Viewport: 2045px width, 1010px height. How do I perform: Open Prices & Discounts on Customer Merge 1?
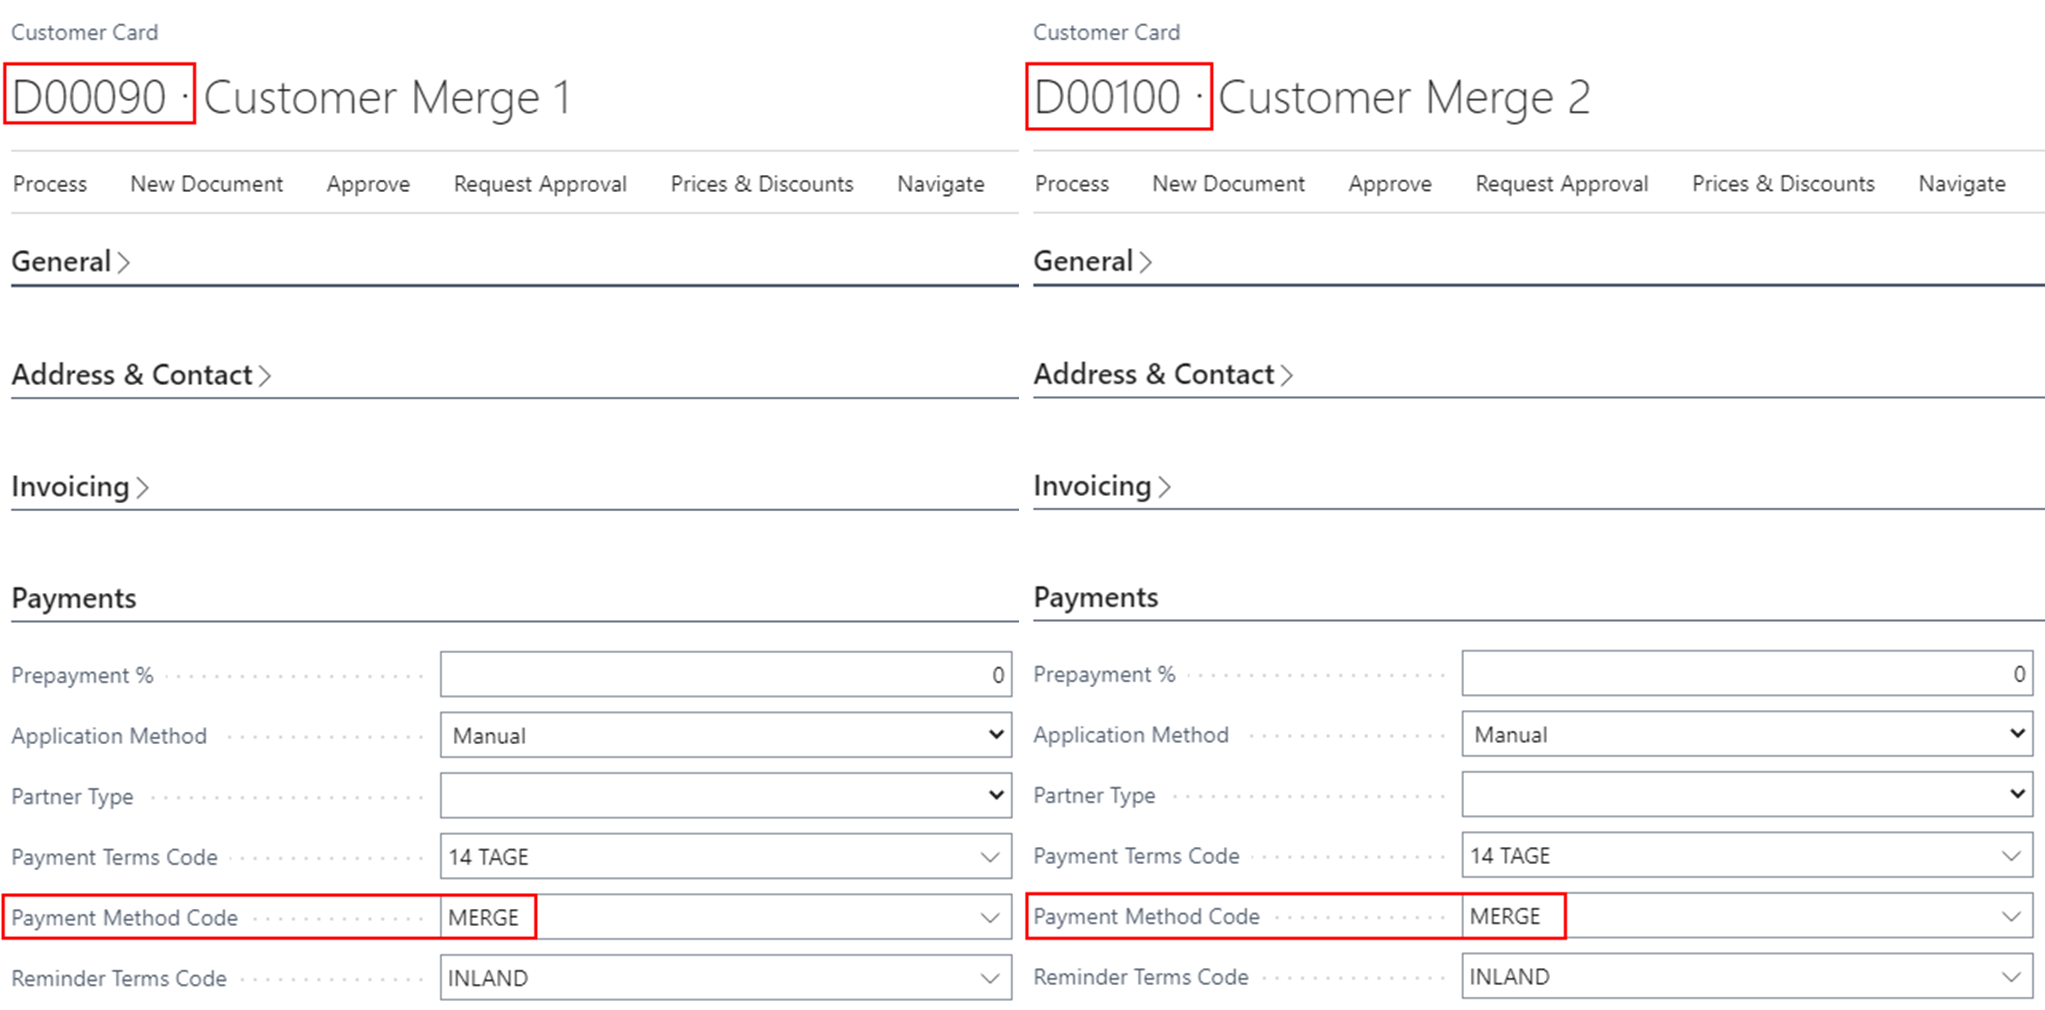pyautogui.click(x=761, y=184)
